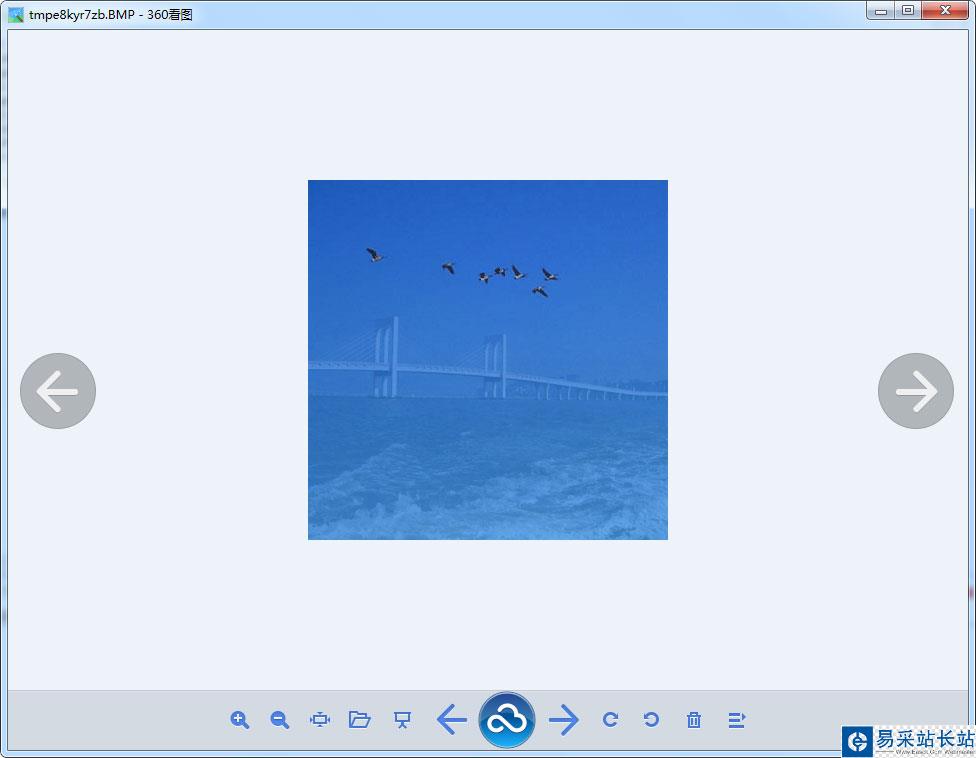This screenshot has height=758, width=976.
Task: Click the zoom in magnifier icon
Action: pyautogui.click(x=240, y=720)
